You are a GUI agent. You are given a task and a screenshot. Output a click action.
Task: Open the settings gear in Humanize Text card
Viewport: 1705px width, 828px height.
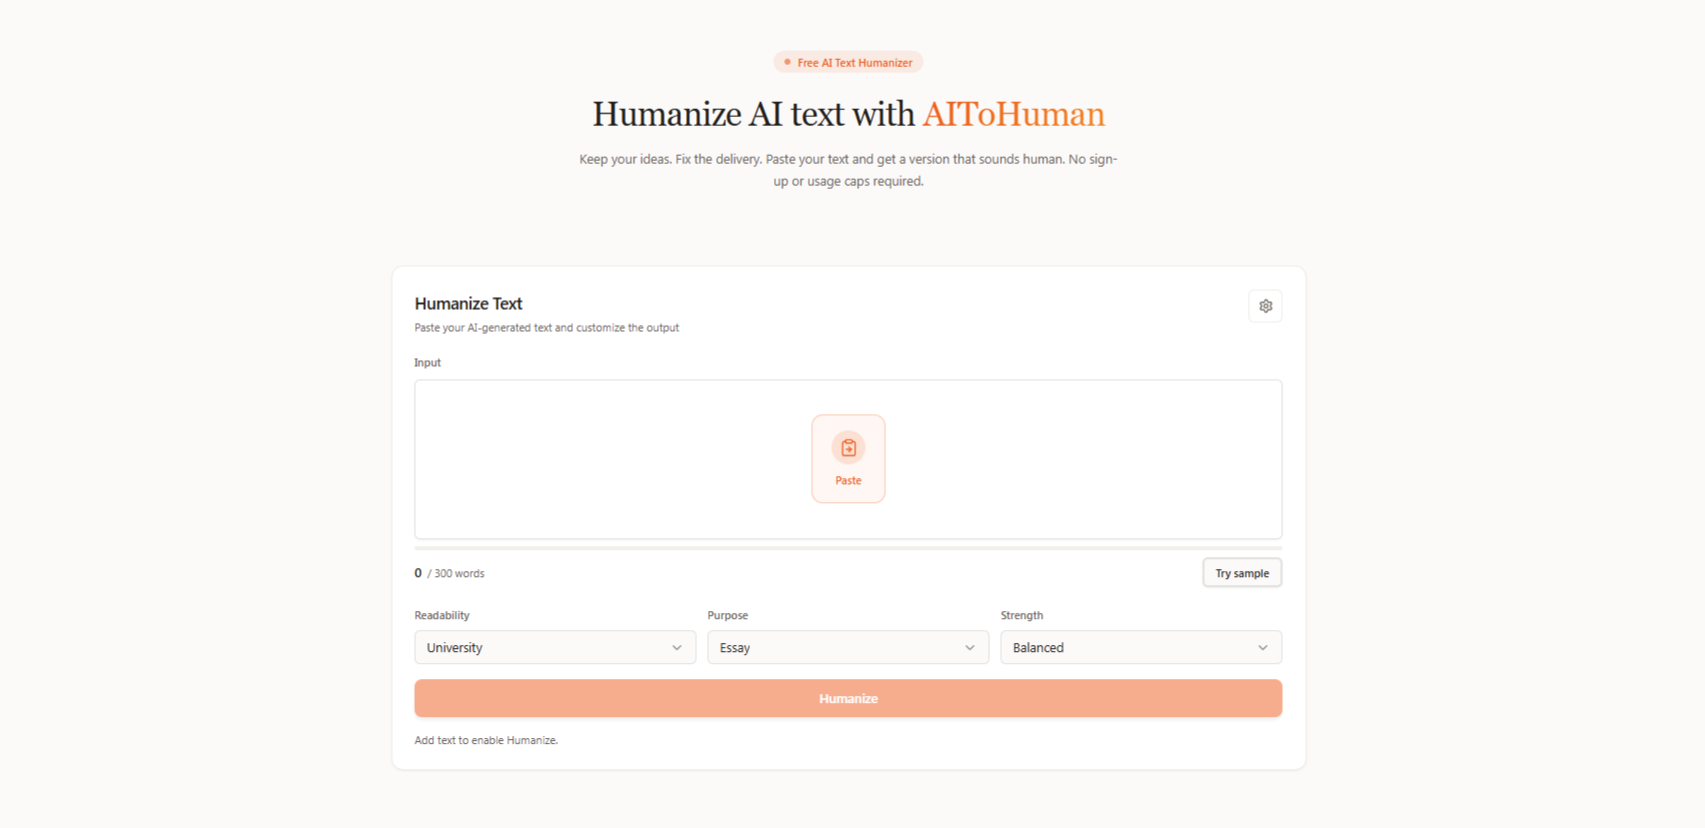[x=1265, y=306]
